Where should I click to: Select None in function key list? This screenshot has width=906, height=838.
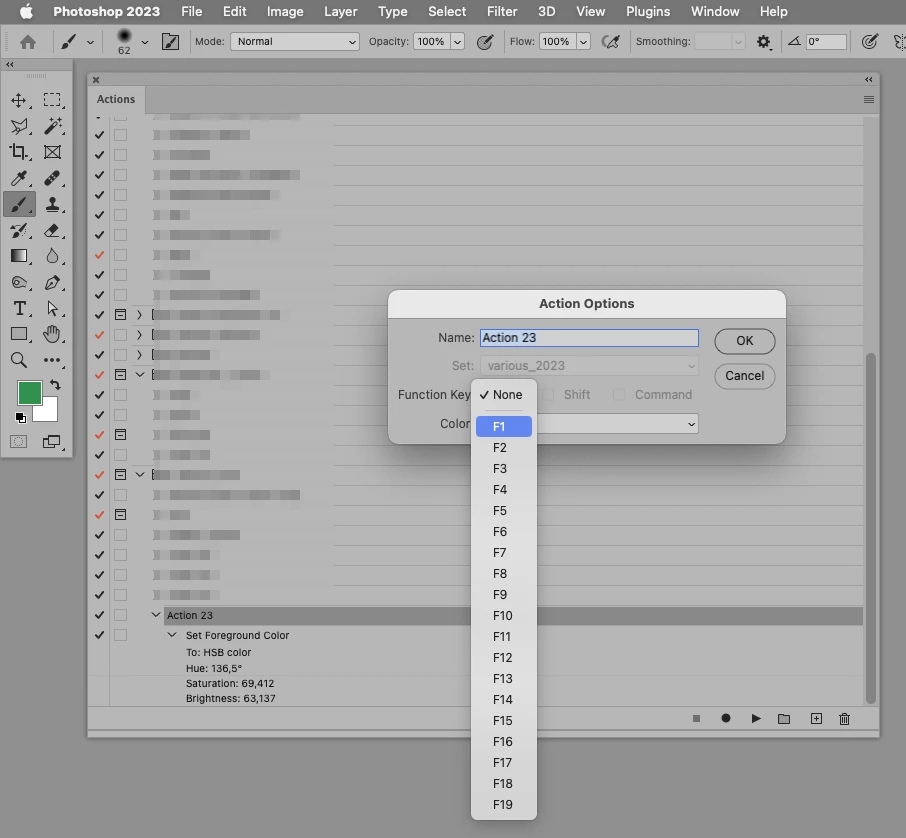tap(504, 395)
